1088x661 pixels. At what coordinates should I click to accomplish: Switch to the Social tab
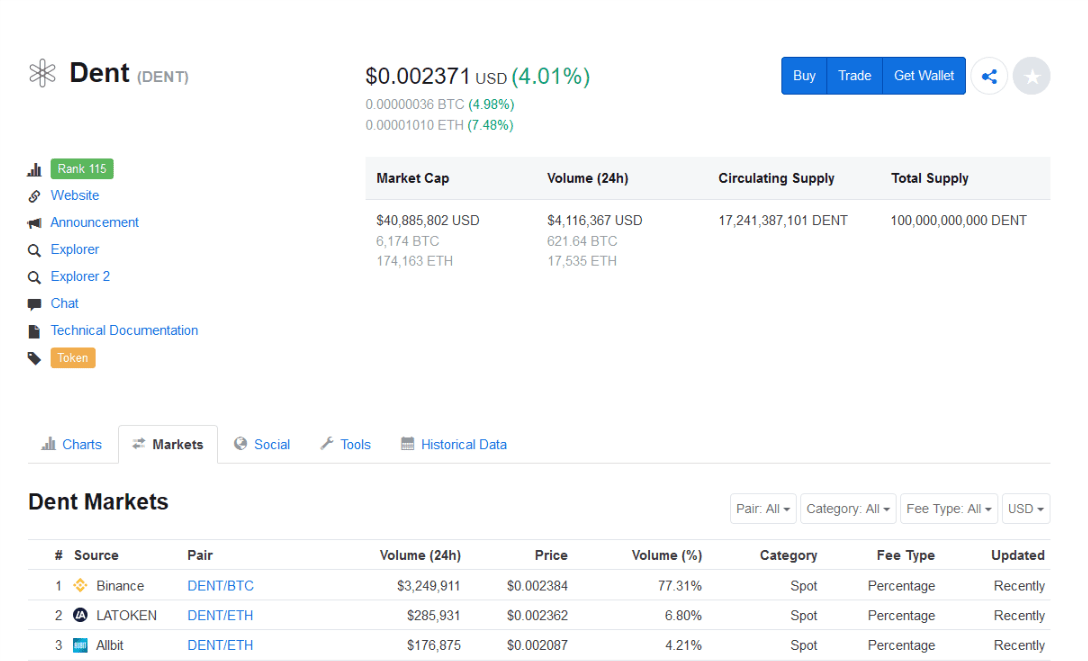[262, 445]
